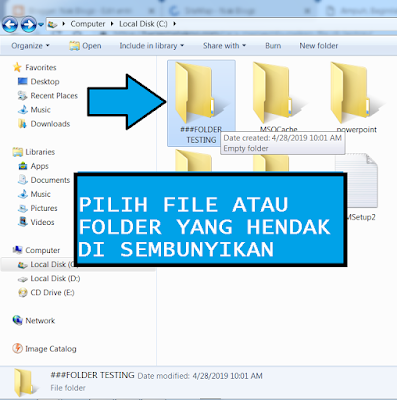This screenshot has width=397, height=400.
Task: Expand arrow before Computer breadcrumb
Action: pyautogui.click(x=64, y=24)
